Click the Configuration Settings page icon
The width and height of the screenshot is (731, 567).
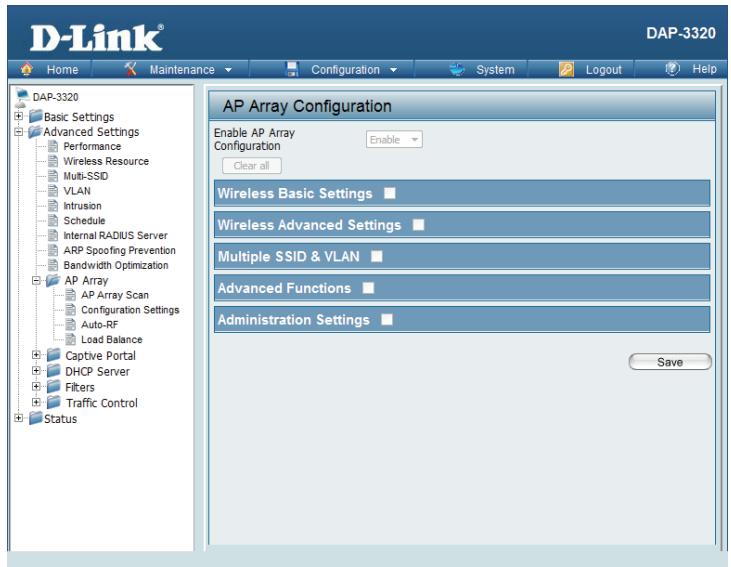coord(70,310)
